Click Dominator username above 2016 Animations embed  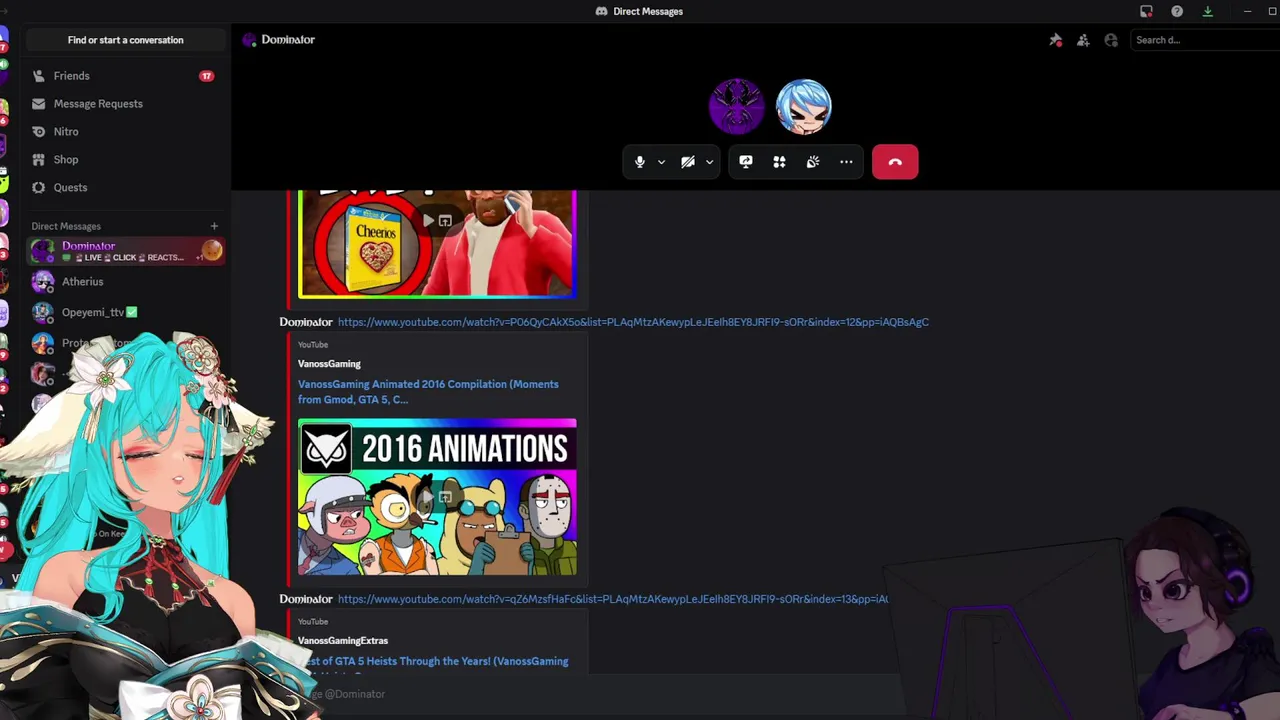click(306, 322)
